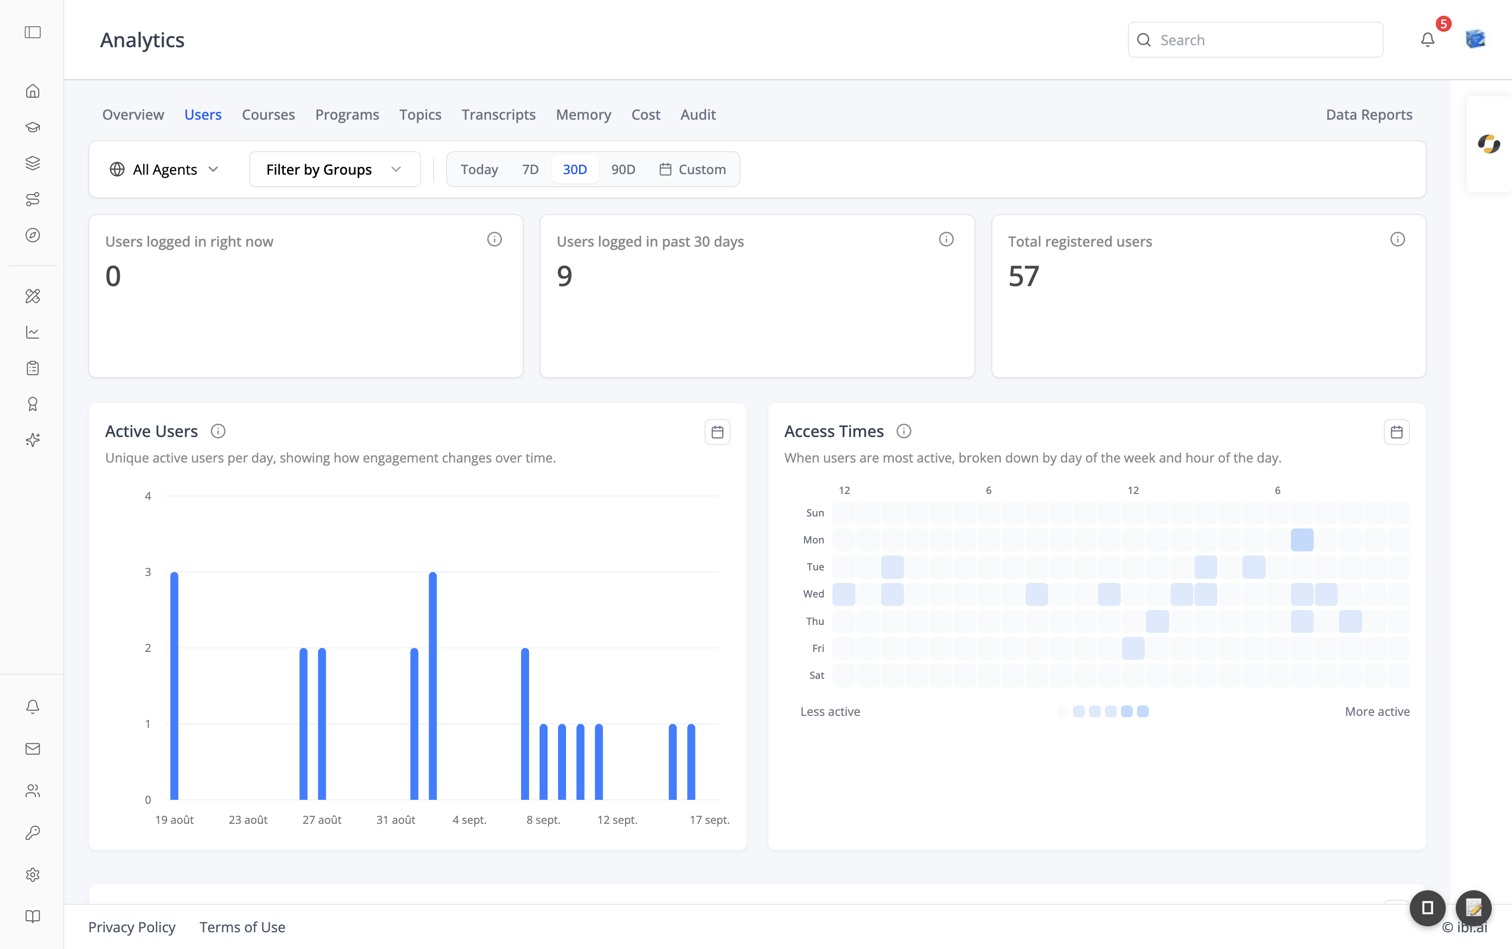1512x949 pixels.
Task: Open the Privacy Policy link
Action: click(x=132, y=927)
